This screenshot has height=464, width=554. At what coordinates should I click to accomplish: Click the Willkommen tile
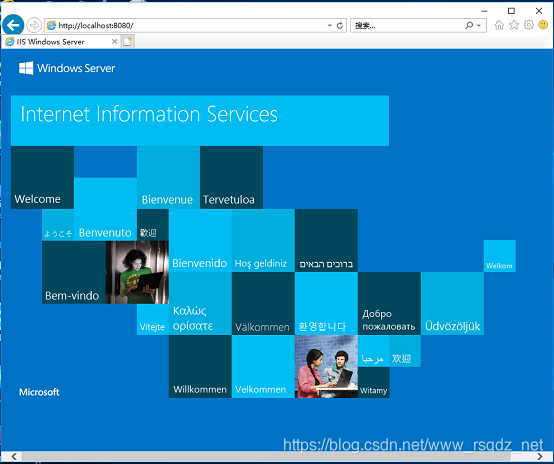click(x=200, y=366)
